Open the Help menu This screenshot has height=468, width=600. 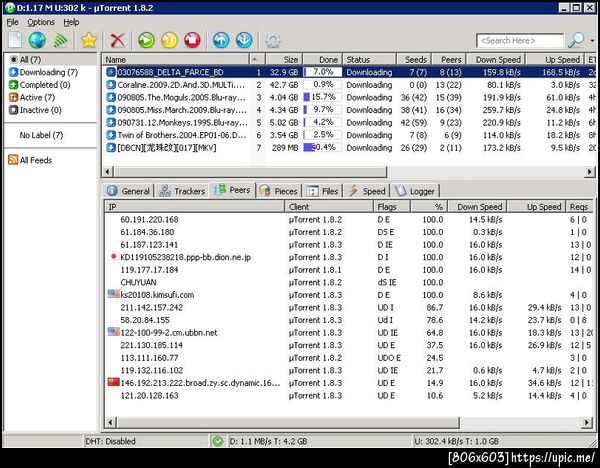(71, 22)
